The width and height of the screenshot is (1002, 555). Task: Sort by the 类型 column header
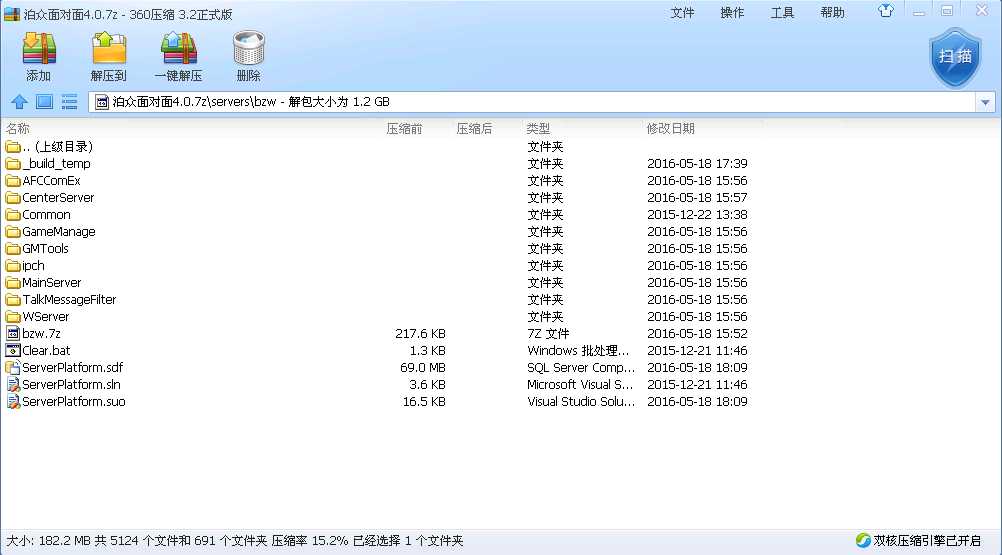click(x=538, y=128)
